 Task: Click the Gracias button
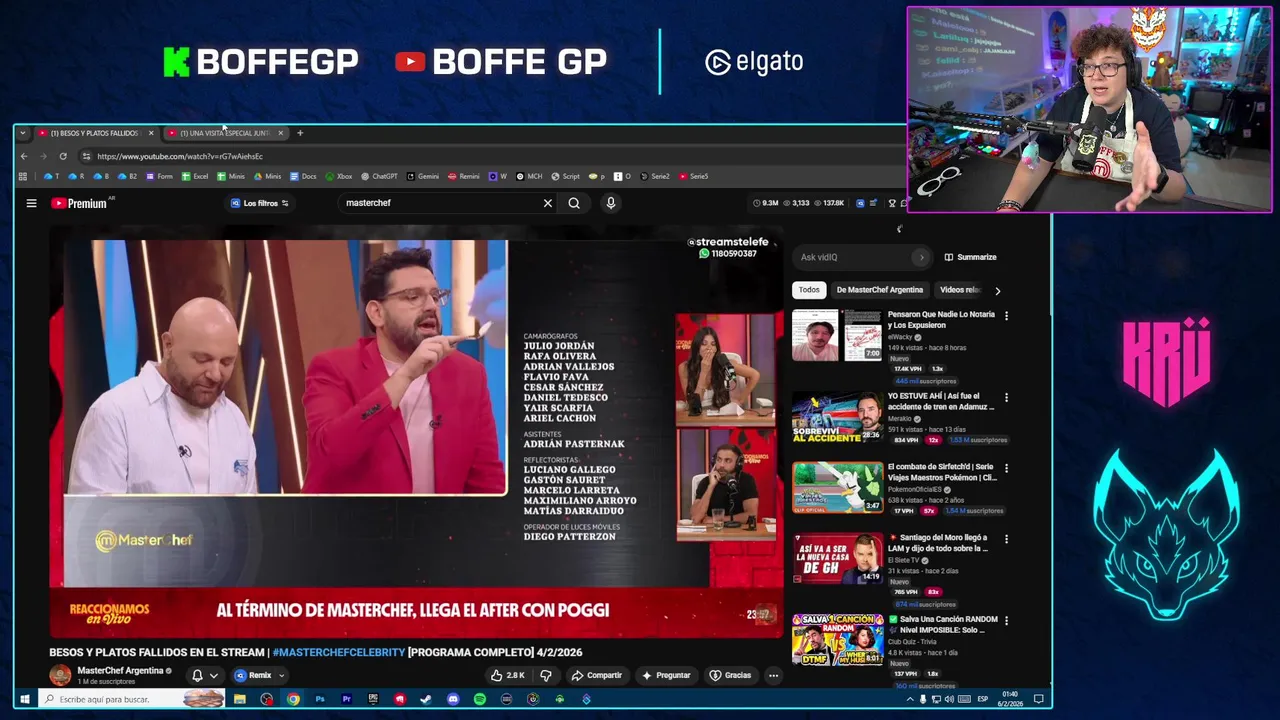[730, 675]
